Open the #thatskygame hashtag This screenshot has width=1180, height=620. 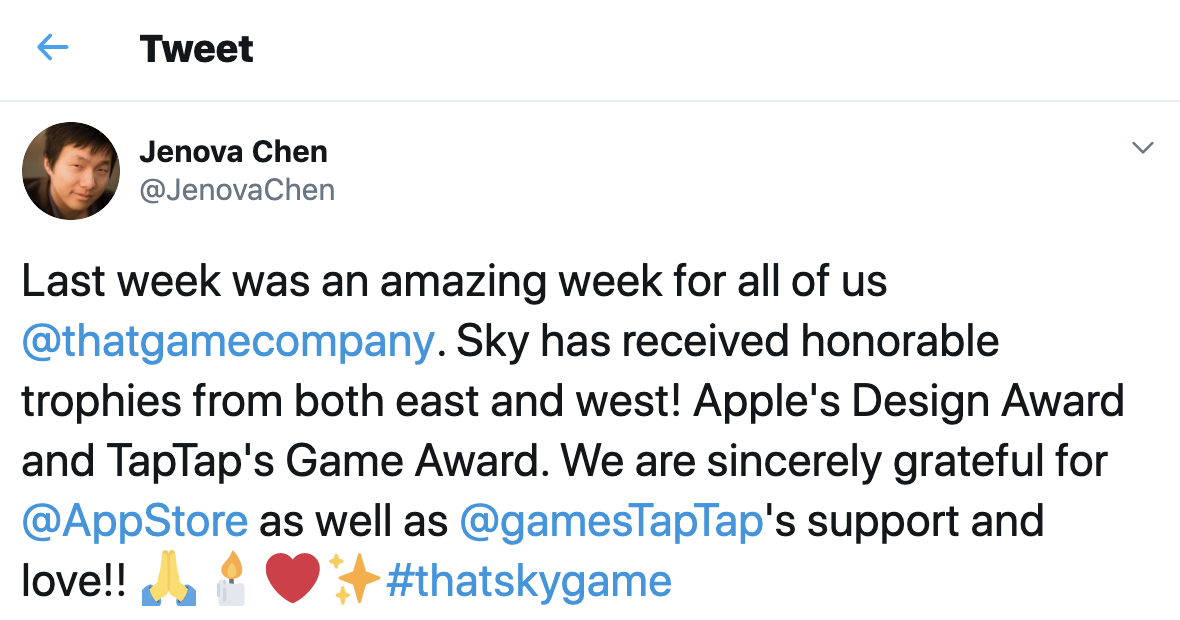point(528,581)
